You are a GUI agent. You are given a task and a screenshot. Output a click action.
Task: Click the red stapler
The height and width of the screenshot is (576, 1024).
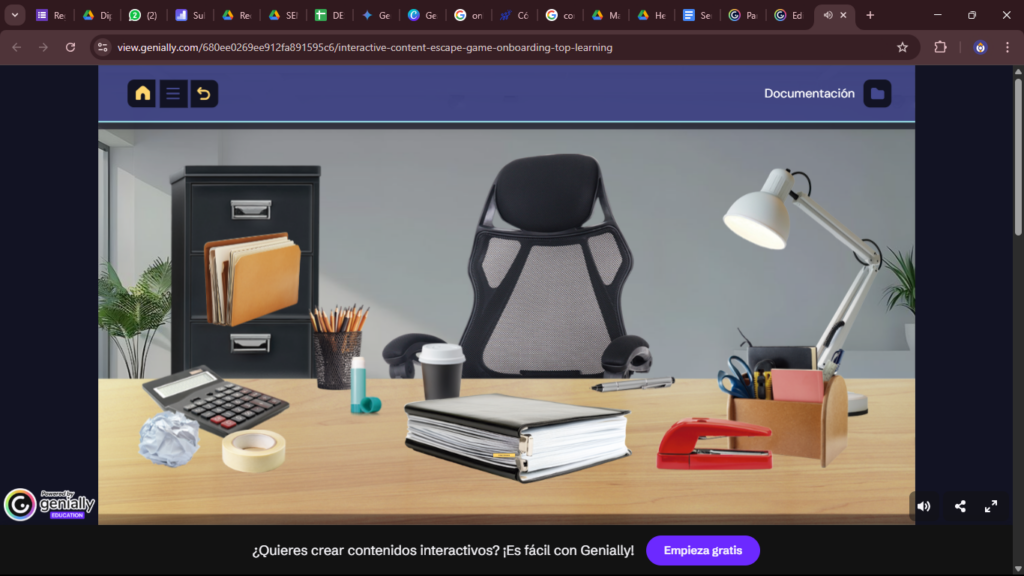pos(715,445)
